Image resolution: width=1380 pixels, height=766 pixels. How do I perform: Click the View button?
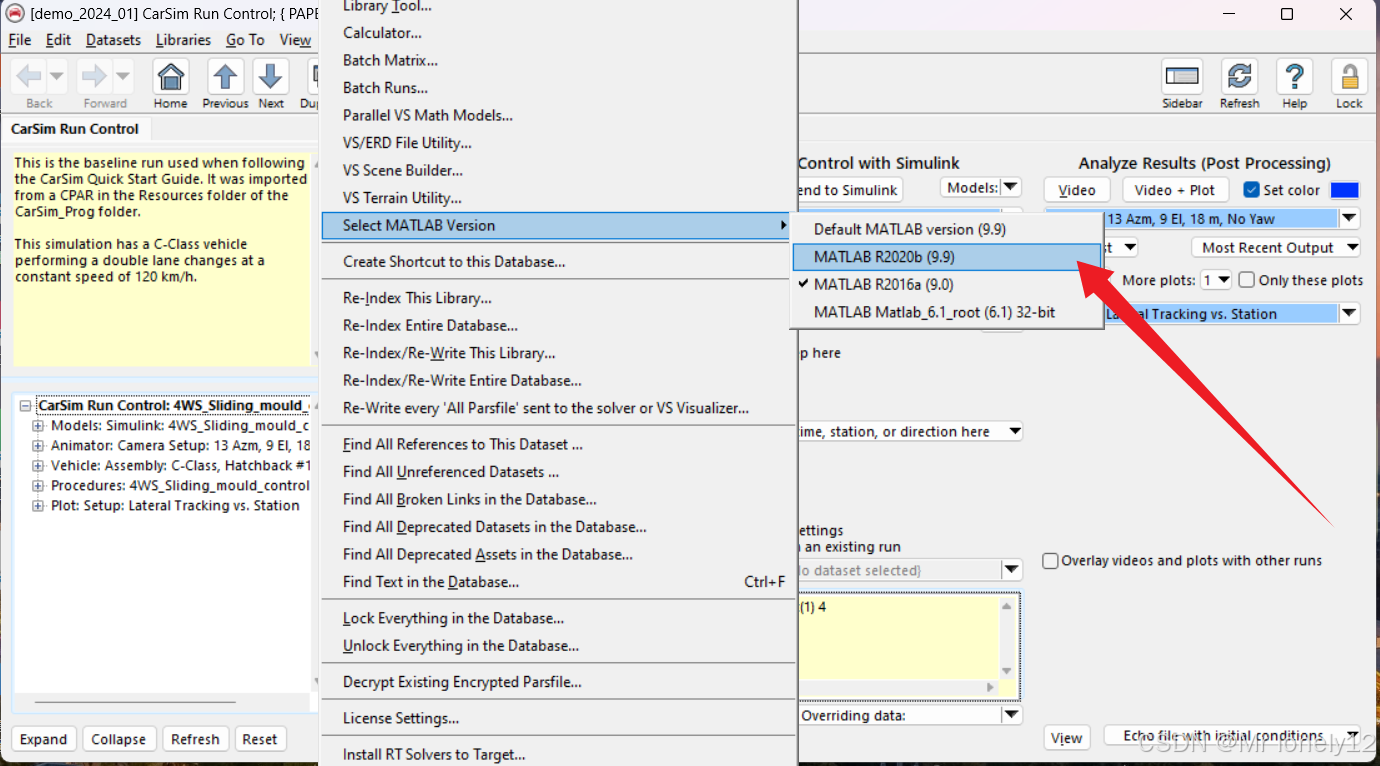tap(1067, 738)
